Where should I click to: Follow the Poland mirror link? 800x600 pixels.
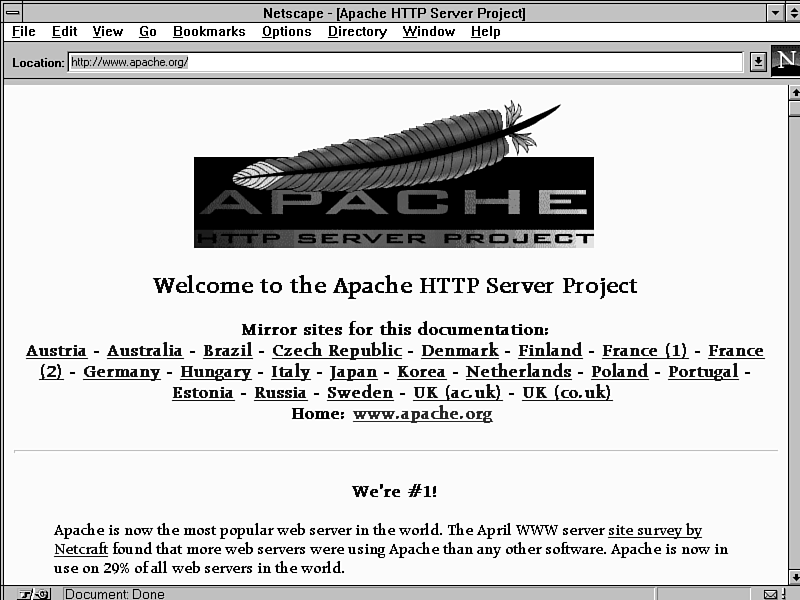619,372
